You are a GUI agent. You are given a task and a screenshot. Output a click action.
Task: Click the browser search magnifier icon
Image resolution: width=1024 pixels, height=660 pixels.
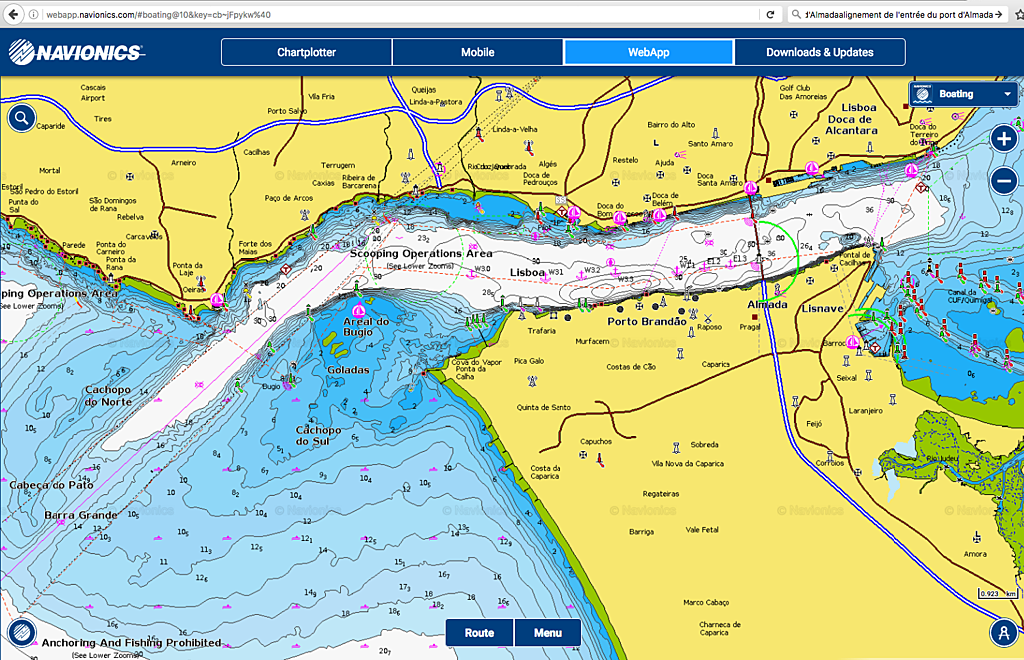[796, 14]
